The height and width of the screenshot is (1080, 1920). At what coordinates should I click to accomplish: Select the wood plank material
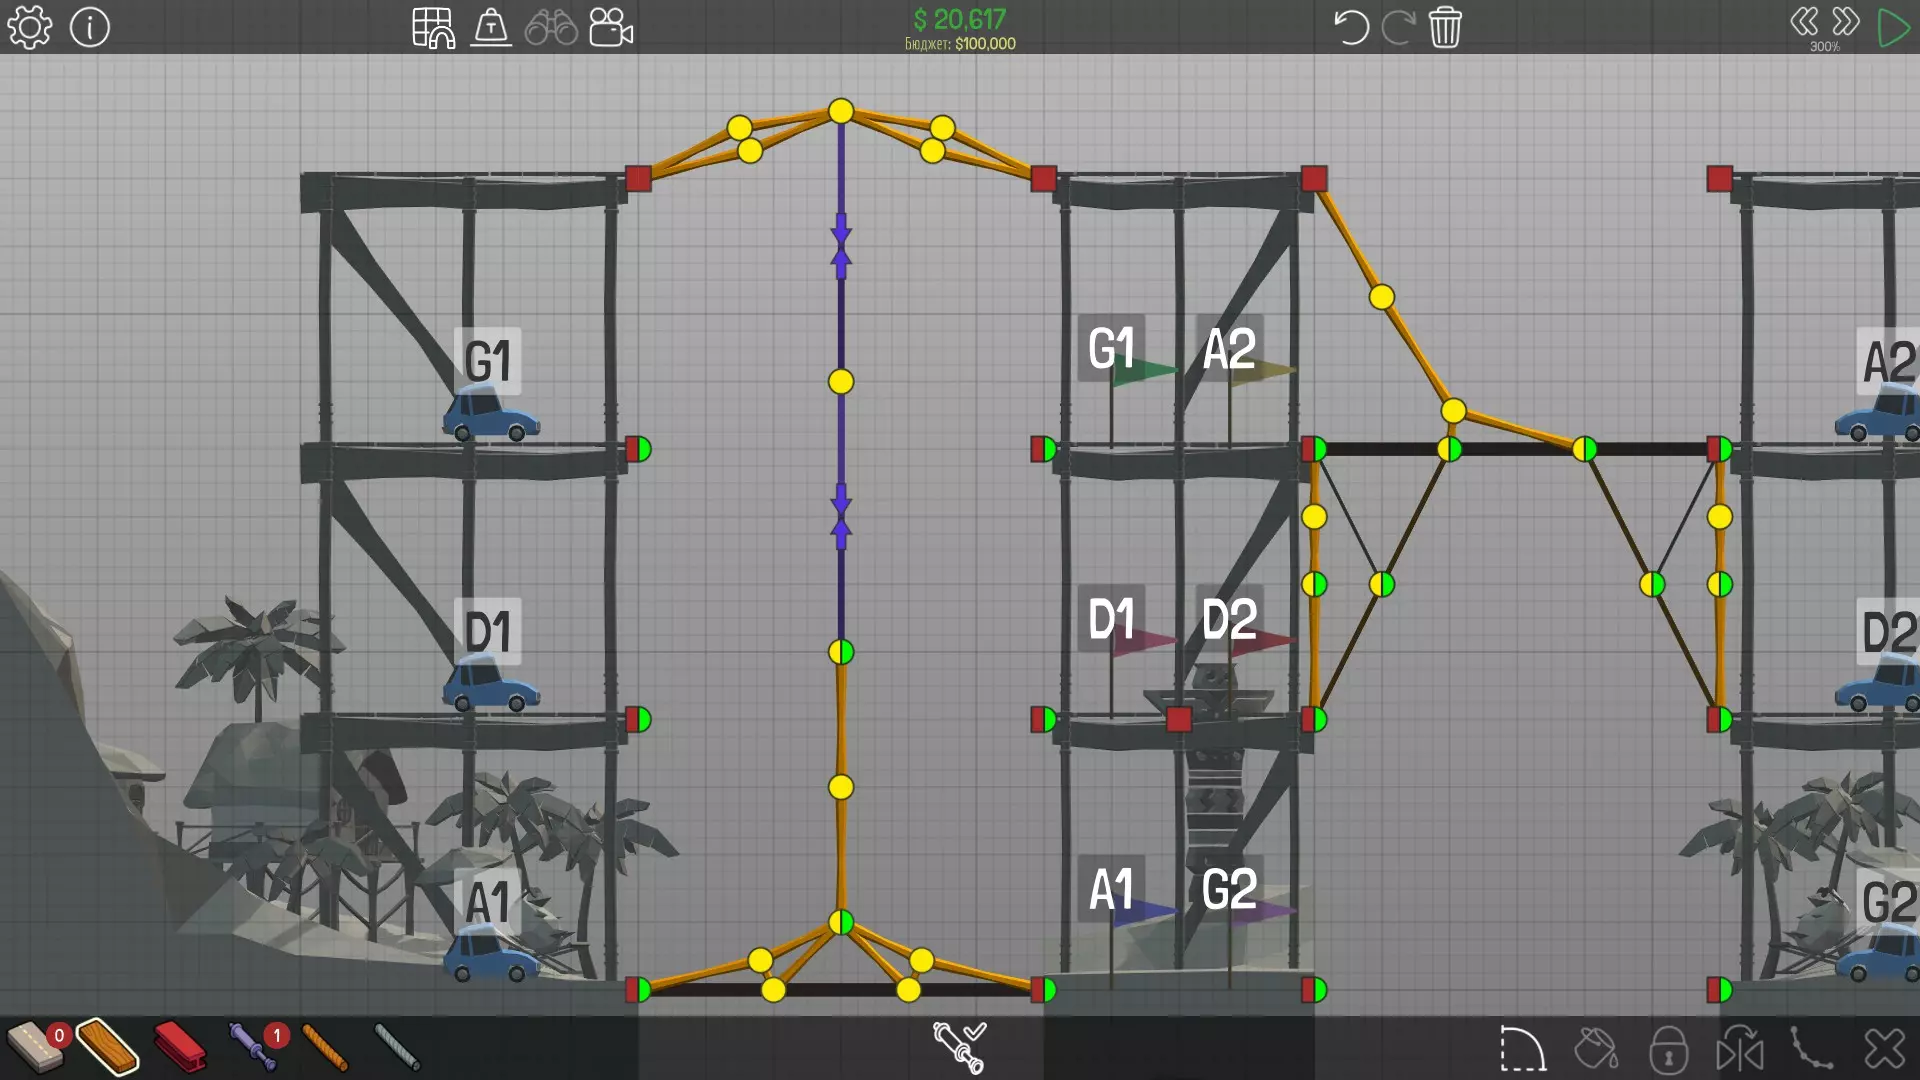tap(107, 1047)
